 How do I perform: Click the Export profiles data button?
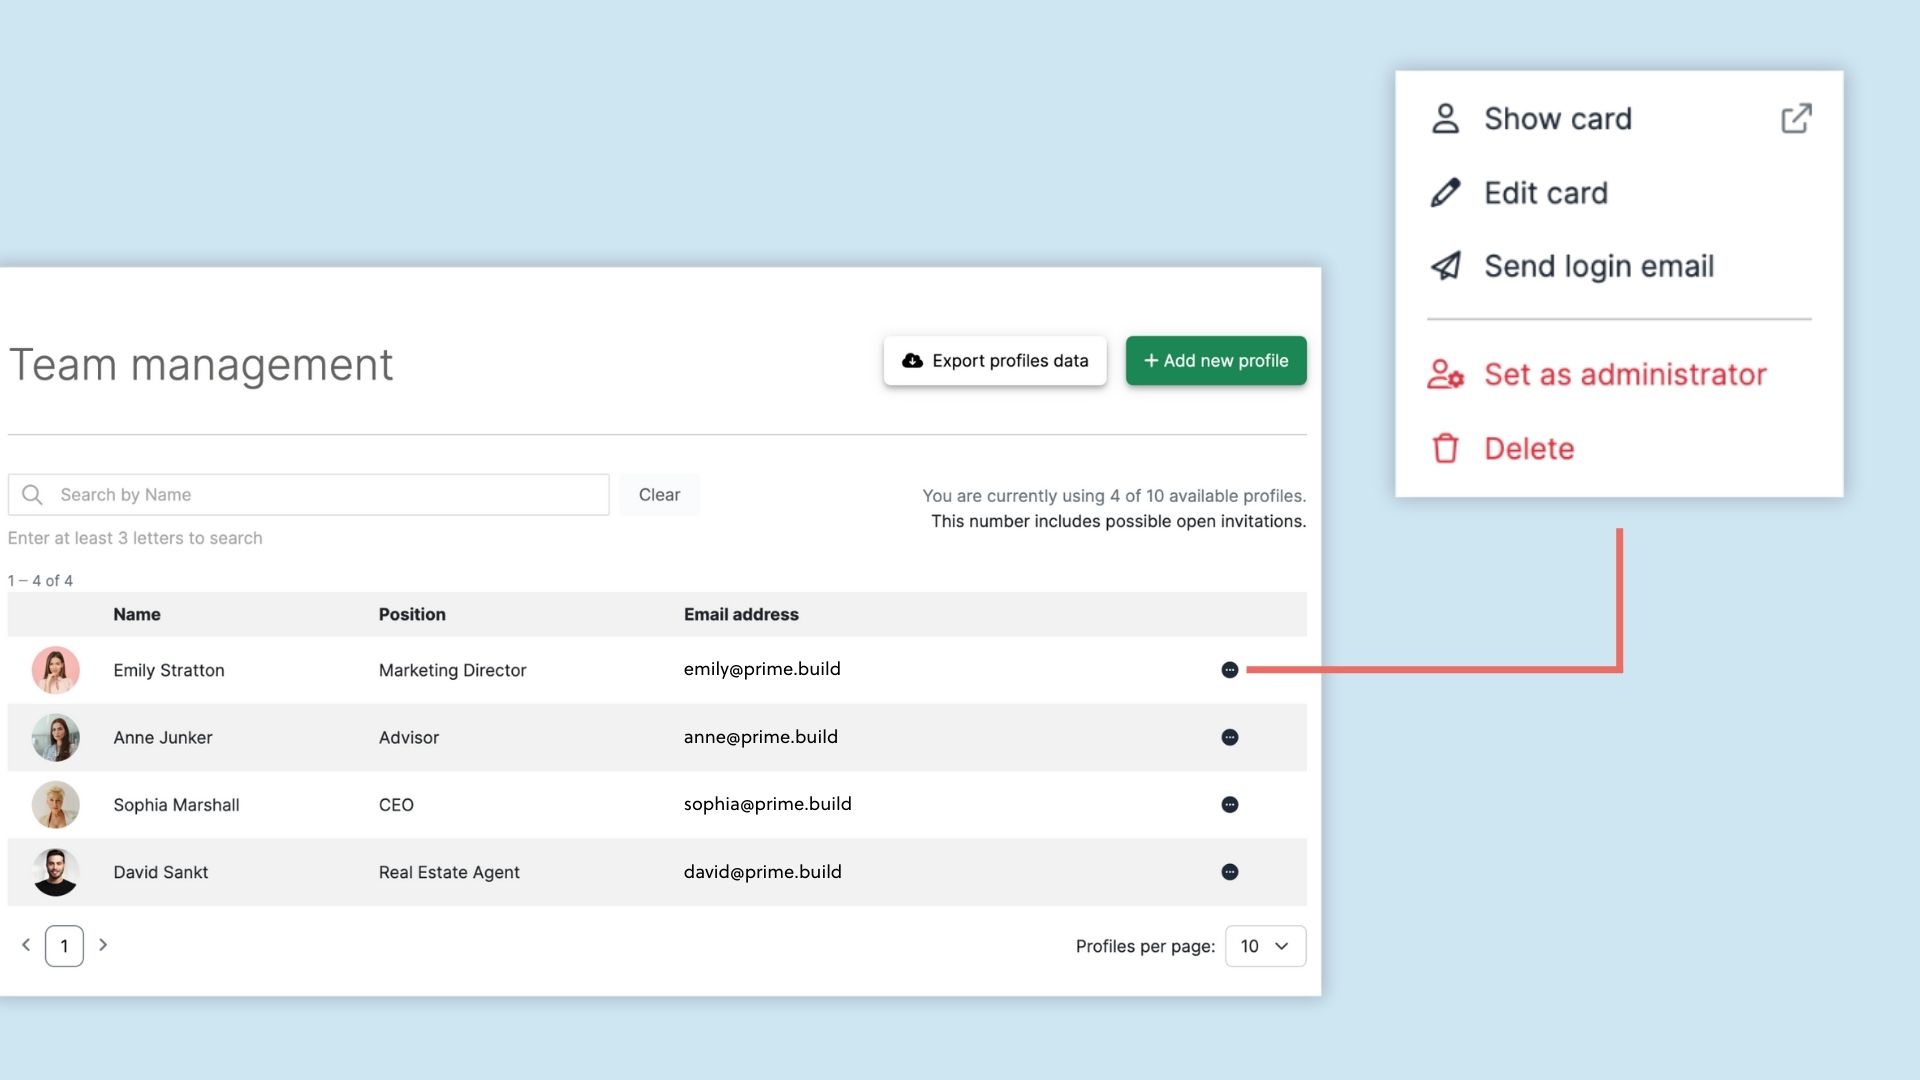[x=995, y=361]
